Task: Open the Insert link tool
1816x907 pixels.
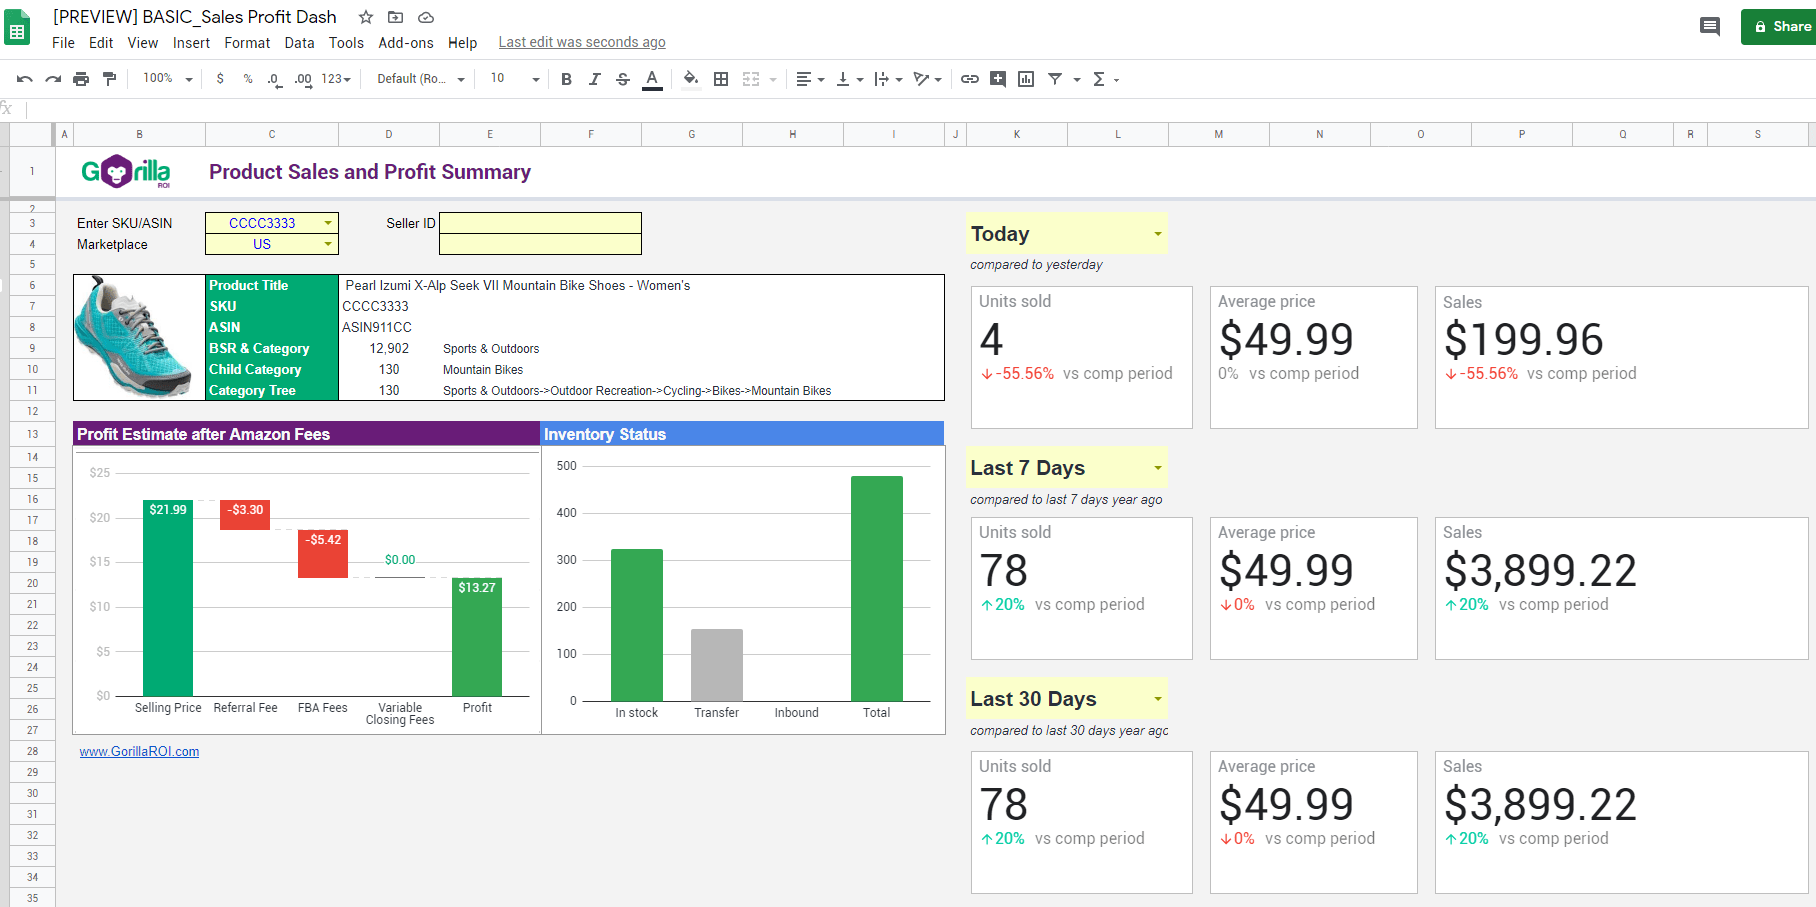Action: (x=968, y=79)
